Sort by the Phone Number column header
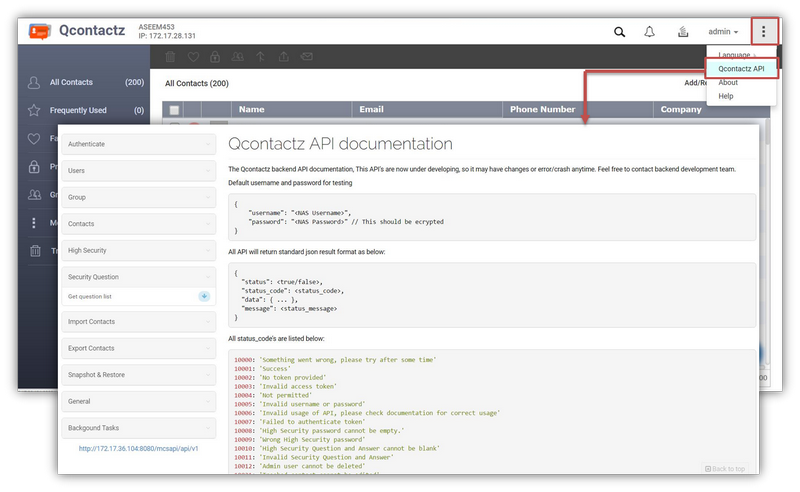Screen dimensions: 800x492 tap(578, 109)
